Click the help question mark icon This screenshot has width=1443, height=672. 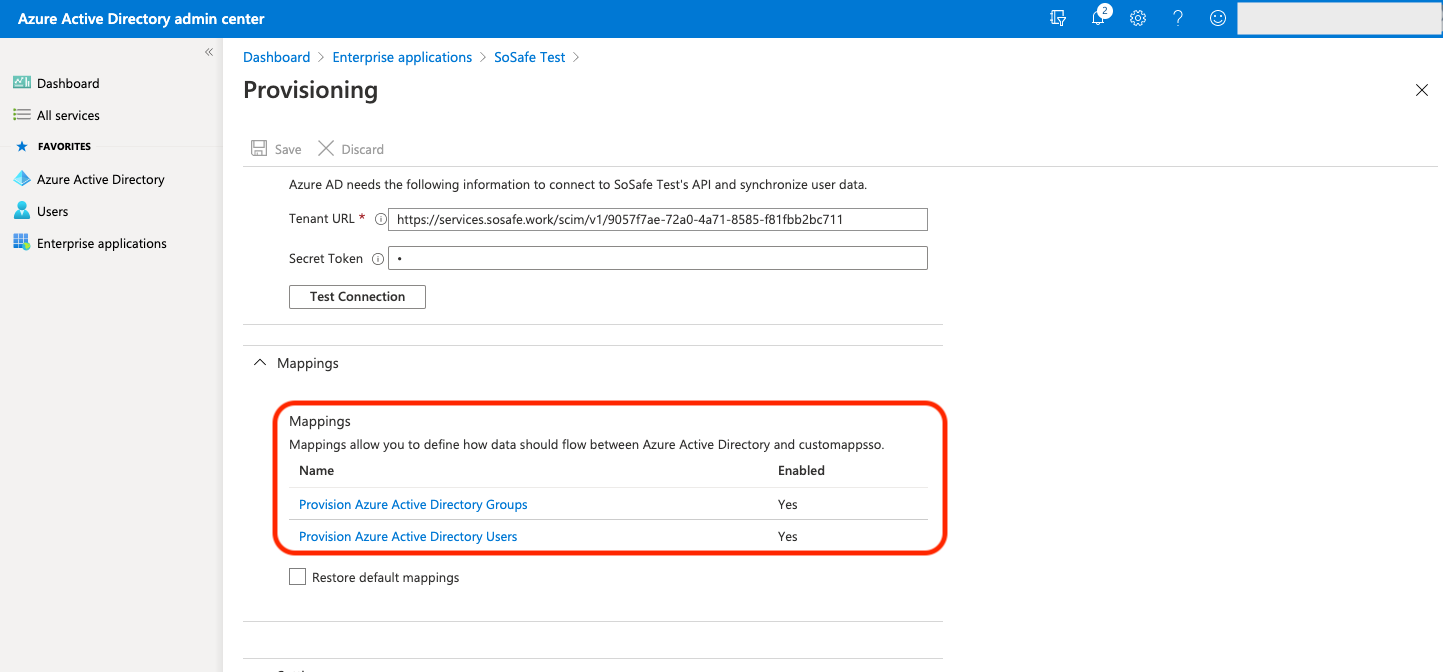[x=1178, y=18]
